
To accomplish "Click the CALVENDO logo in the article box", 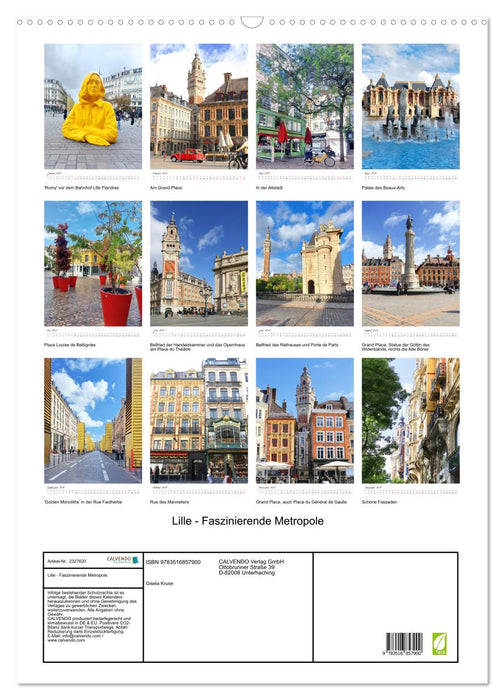I will pyautogui.click(x=123, y=560).
